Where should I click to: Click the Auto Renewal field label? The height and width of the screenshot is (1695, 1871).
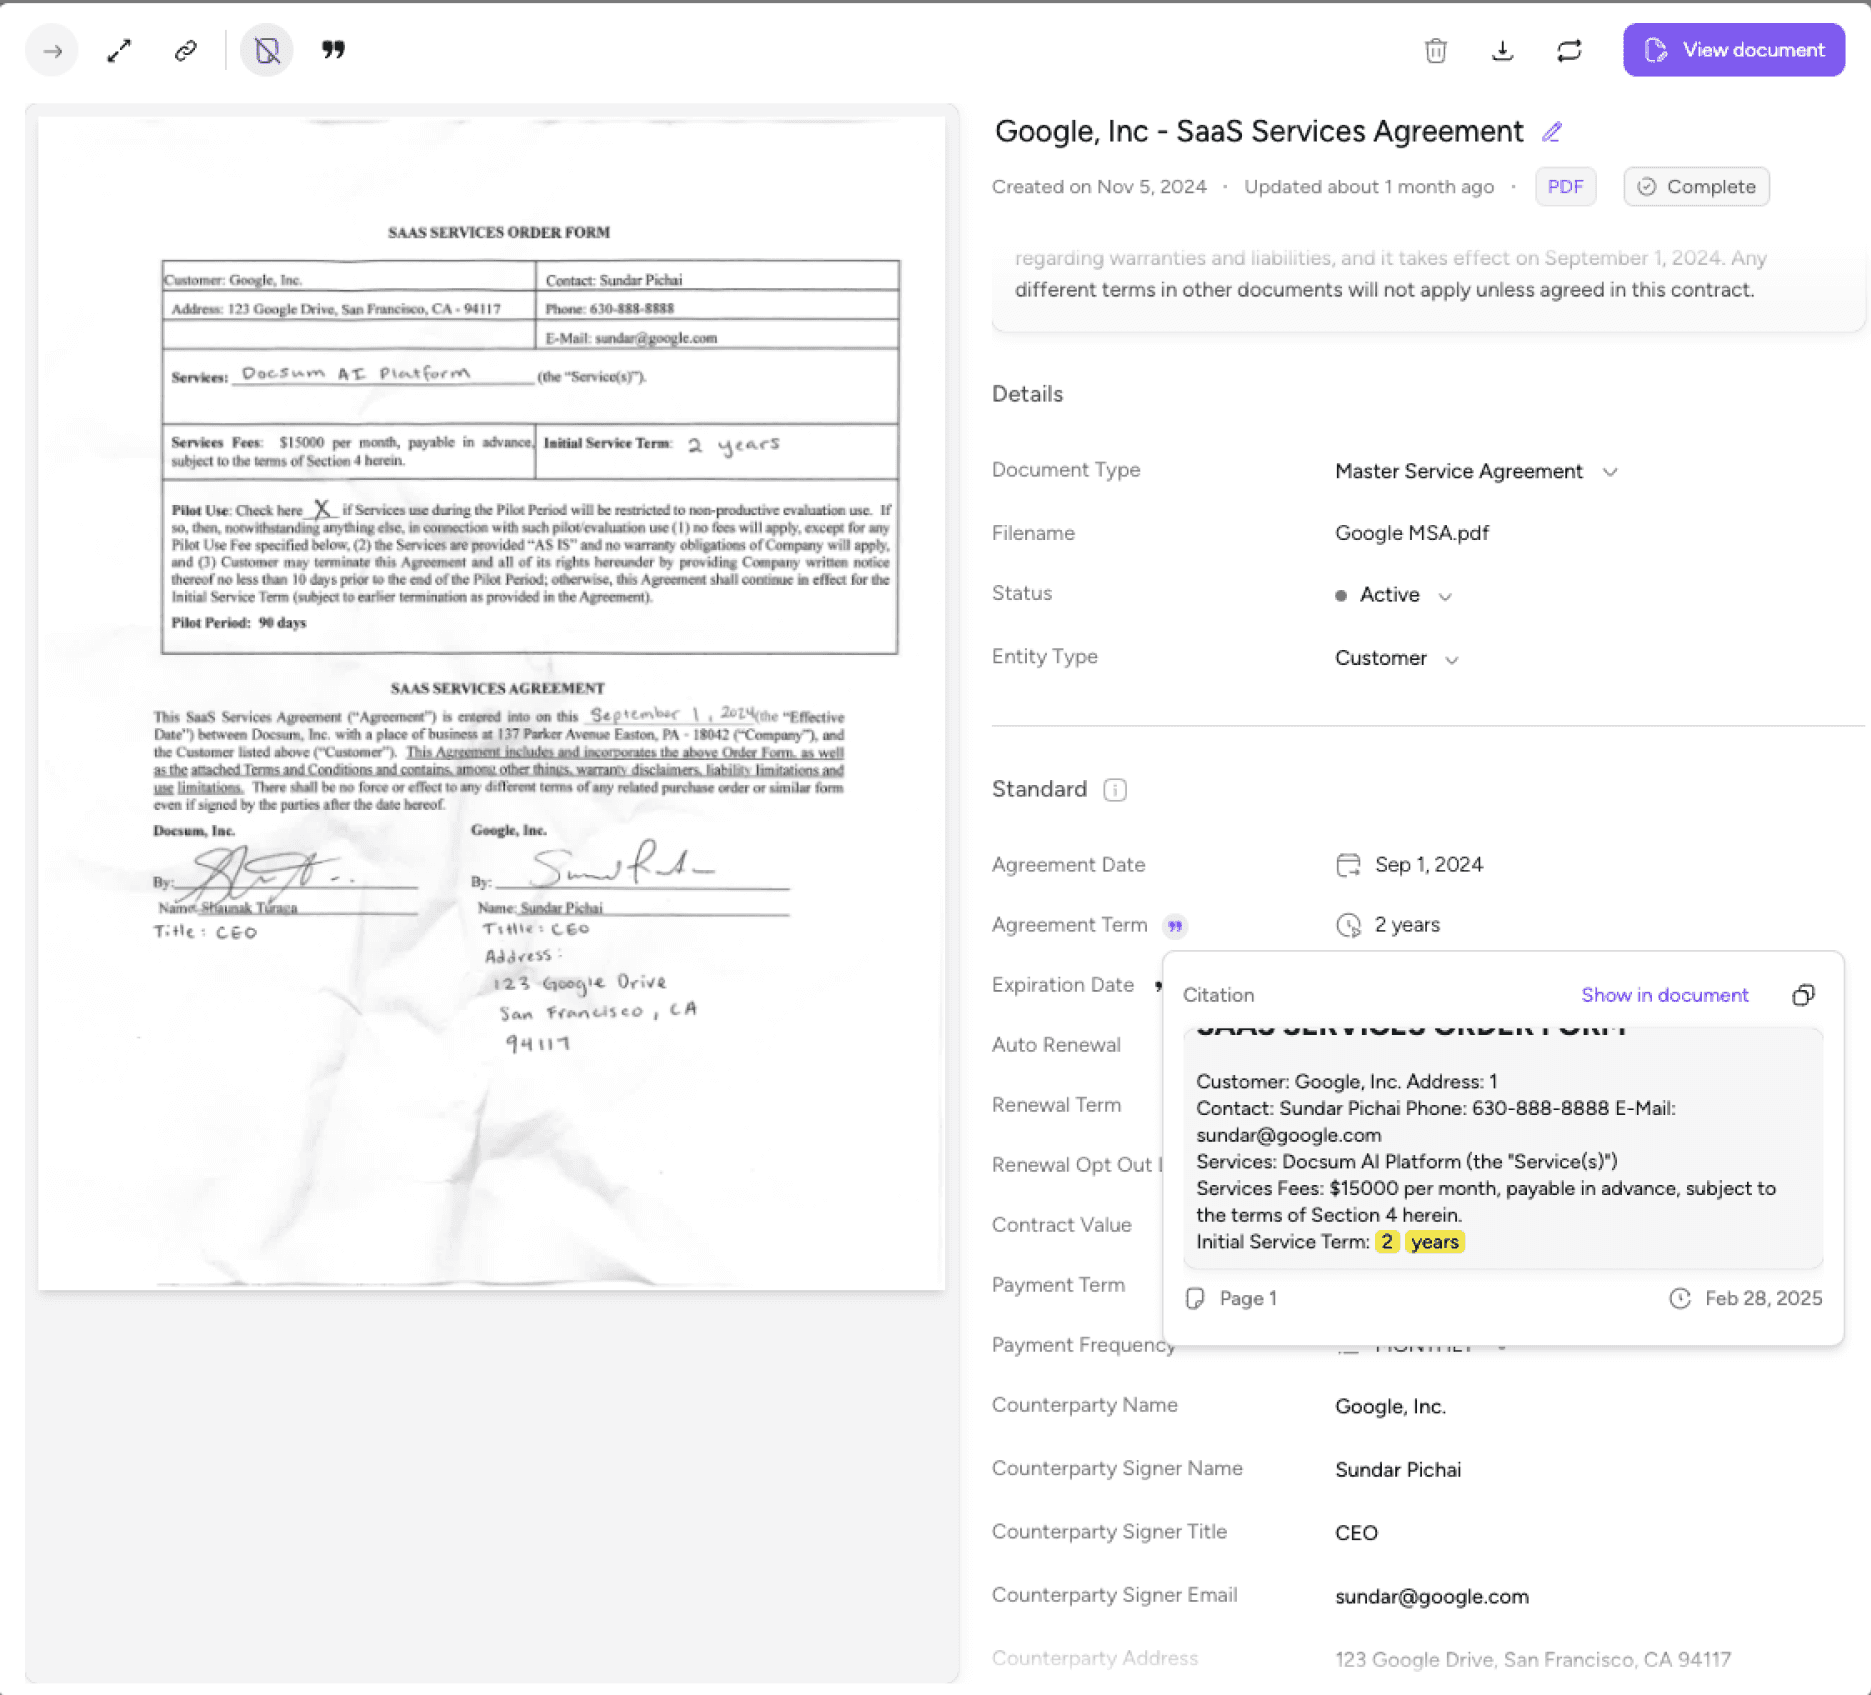click(1056, 1045)
